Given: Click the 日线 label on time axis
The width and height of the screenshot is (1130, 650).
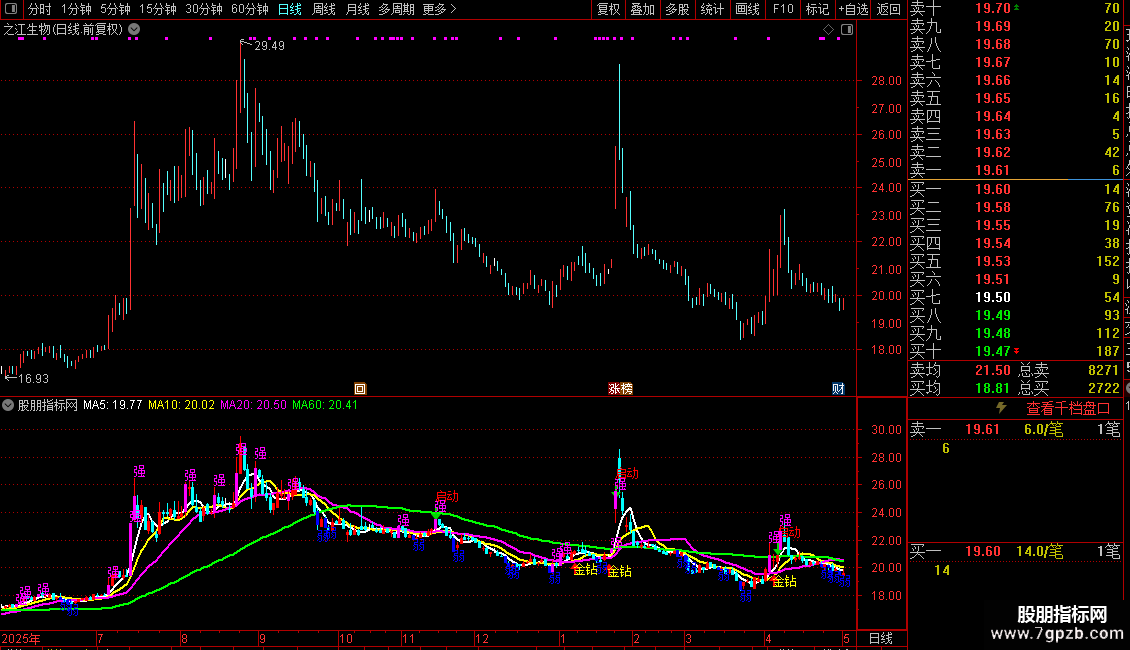Looking at the screenshot, I should (x=881, y=638).
